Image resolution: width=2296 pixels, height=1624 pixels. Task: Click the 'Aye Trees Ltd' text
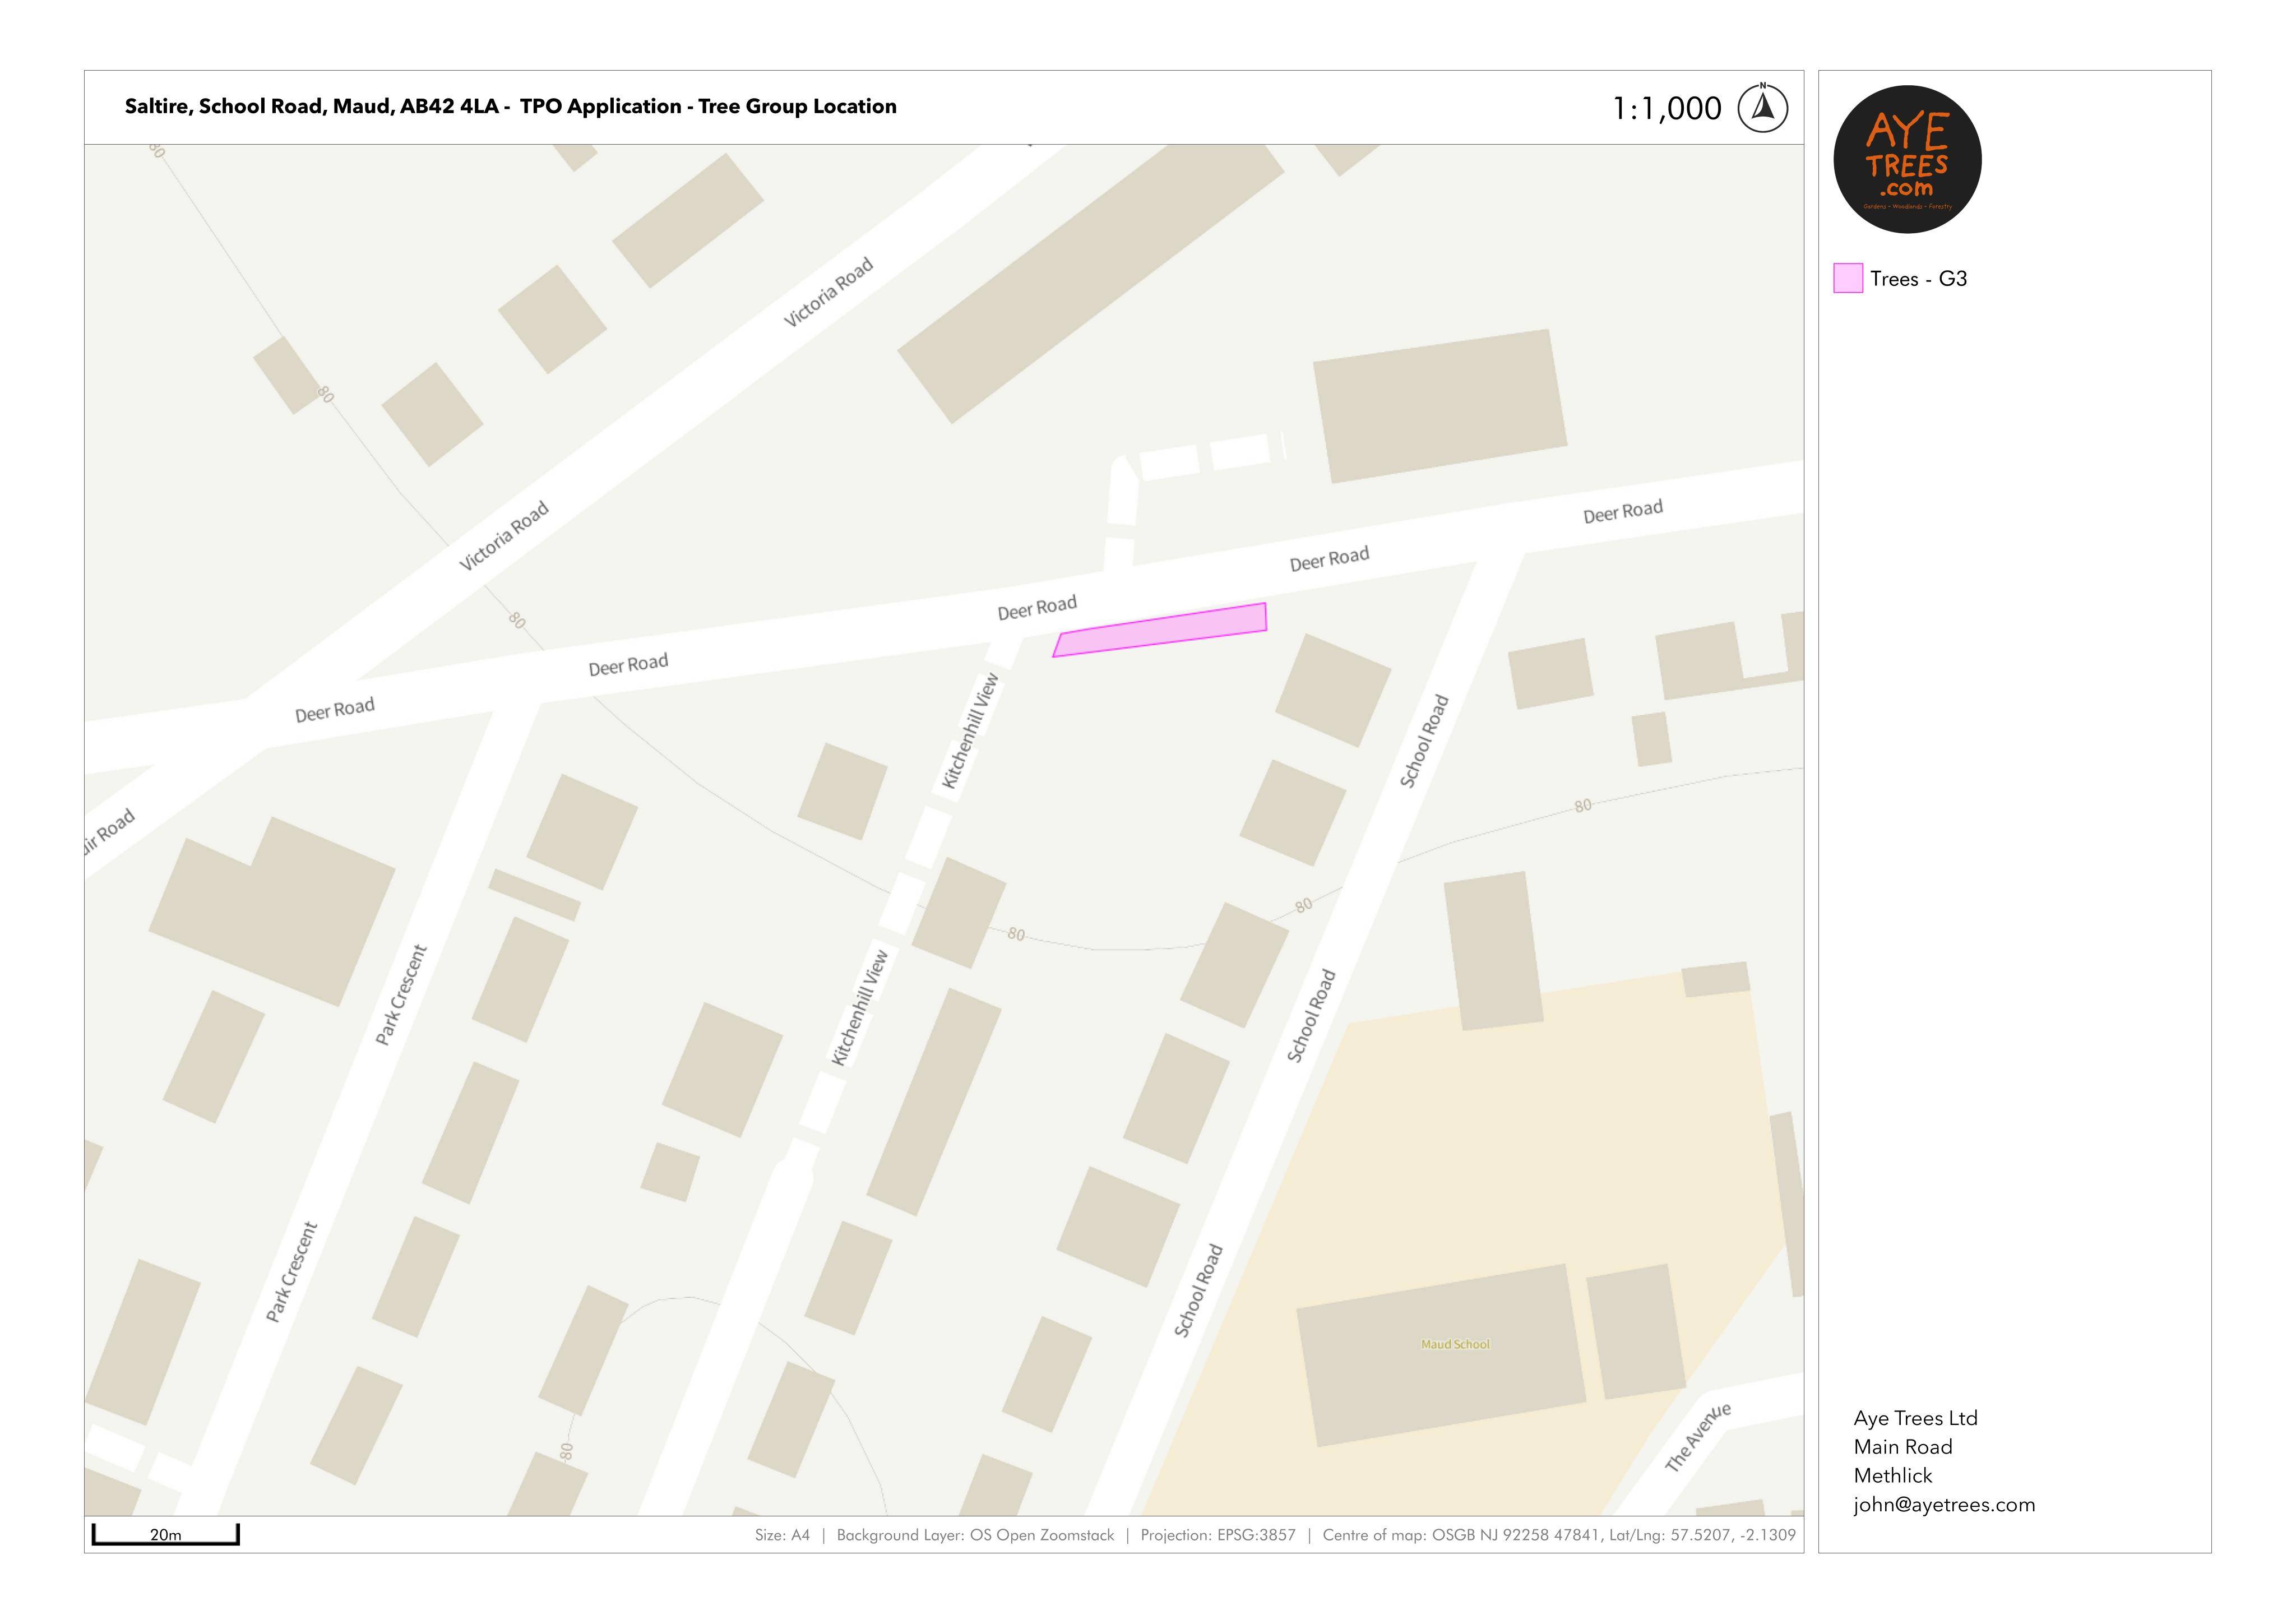click(x=1915, y=1418)
